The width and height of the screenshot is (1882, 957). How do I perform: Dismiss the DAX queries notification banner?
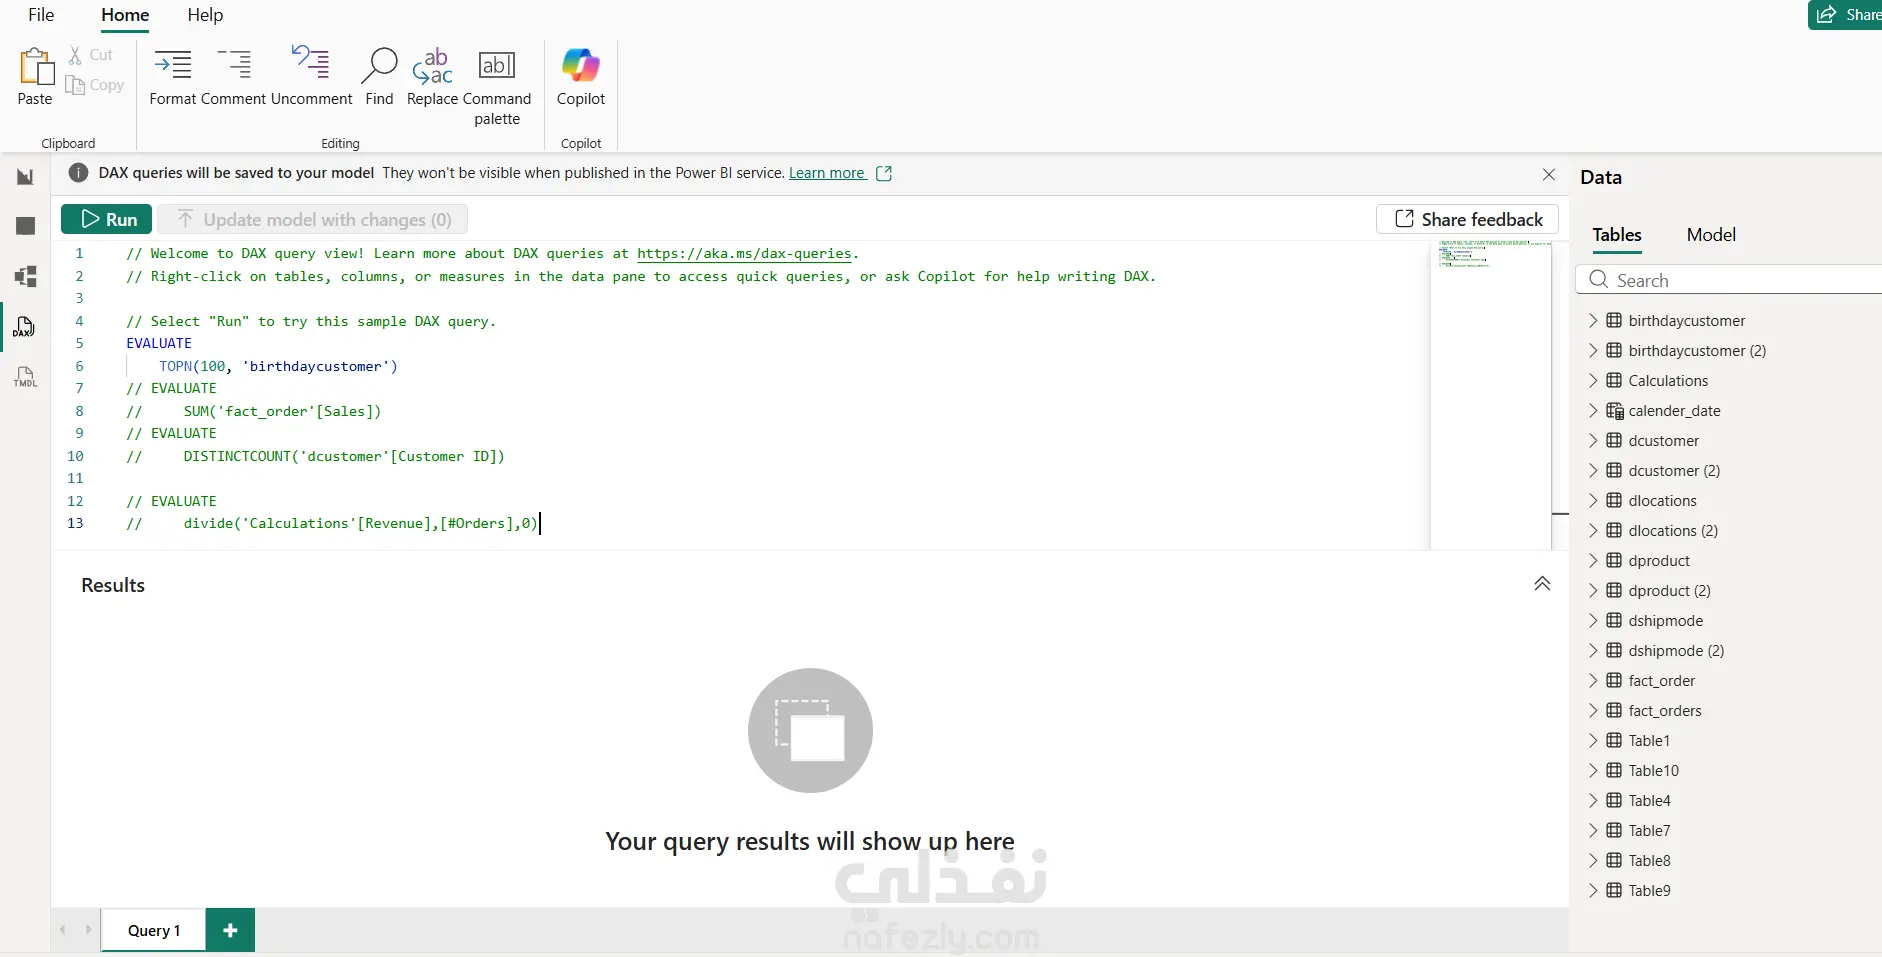[1549, 174]
